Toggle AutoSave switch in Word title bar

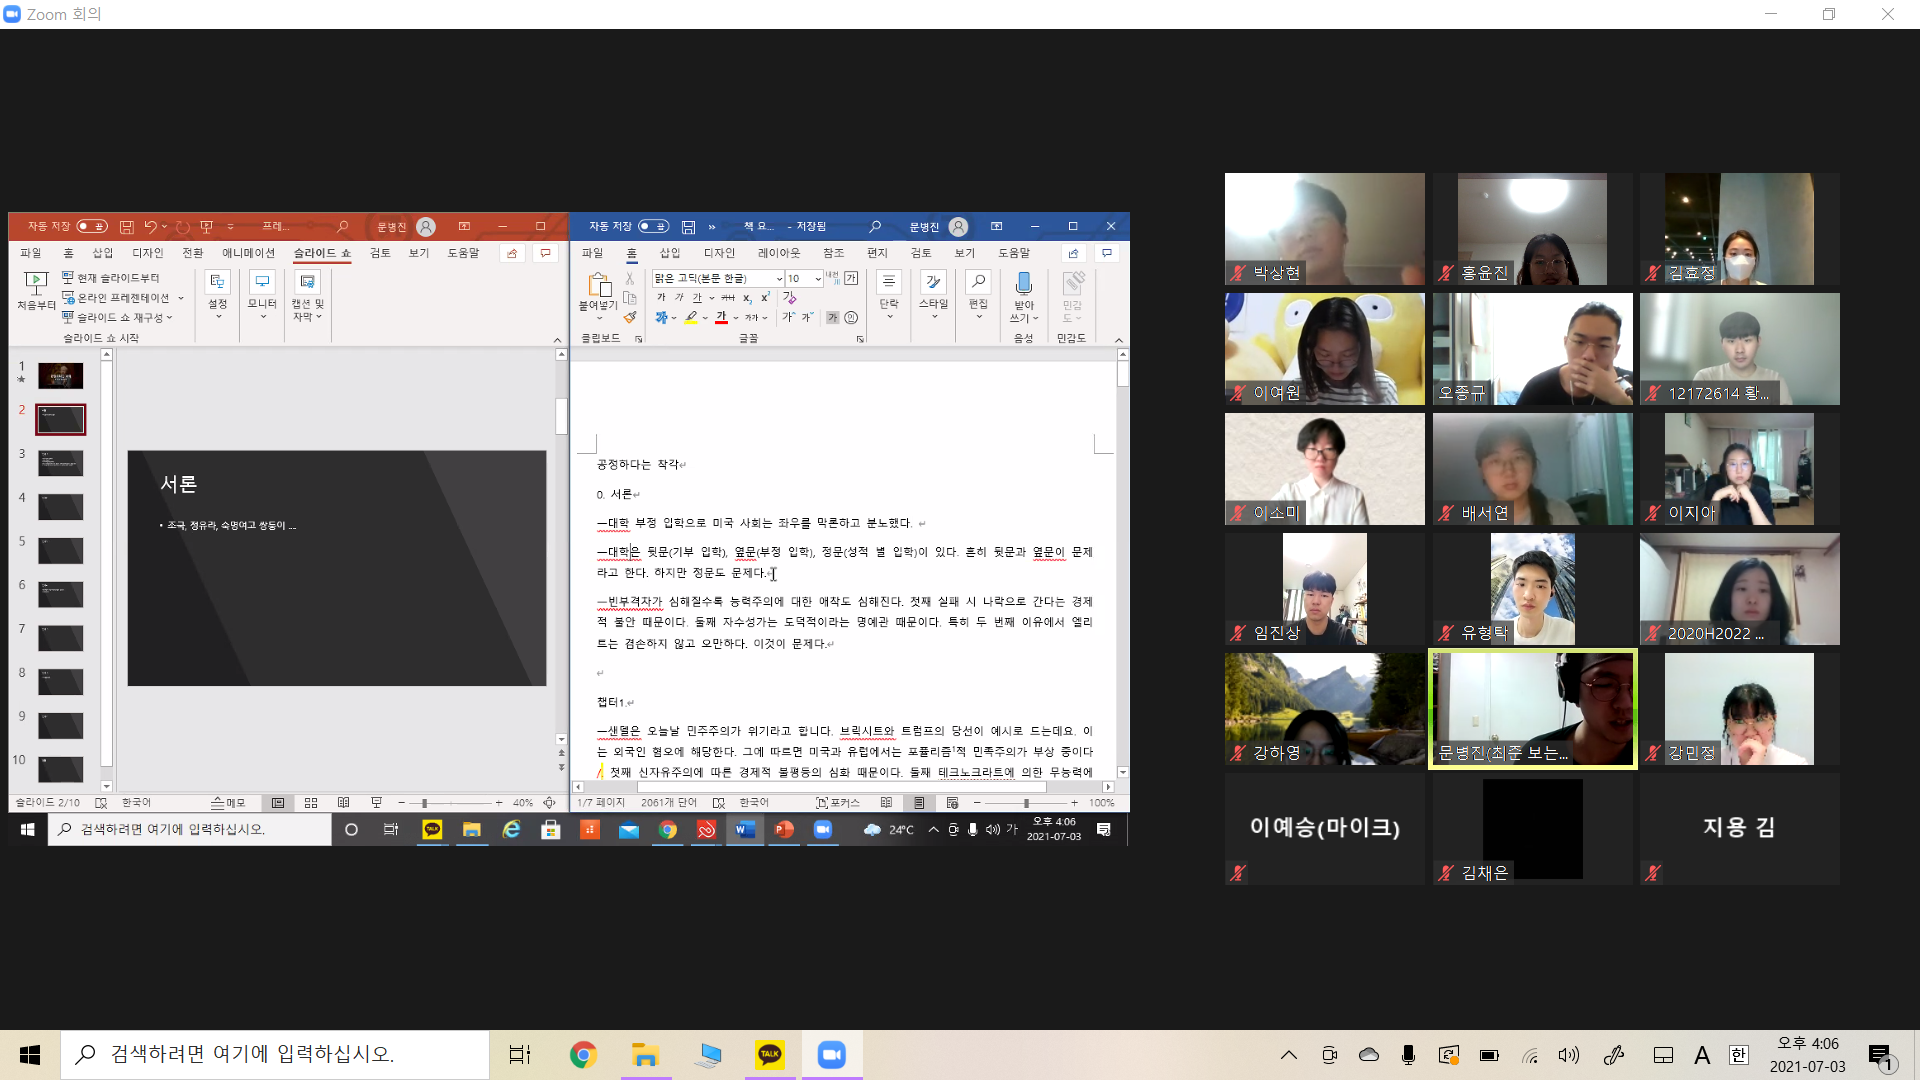653,227
